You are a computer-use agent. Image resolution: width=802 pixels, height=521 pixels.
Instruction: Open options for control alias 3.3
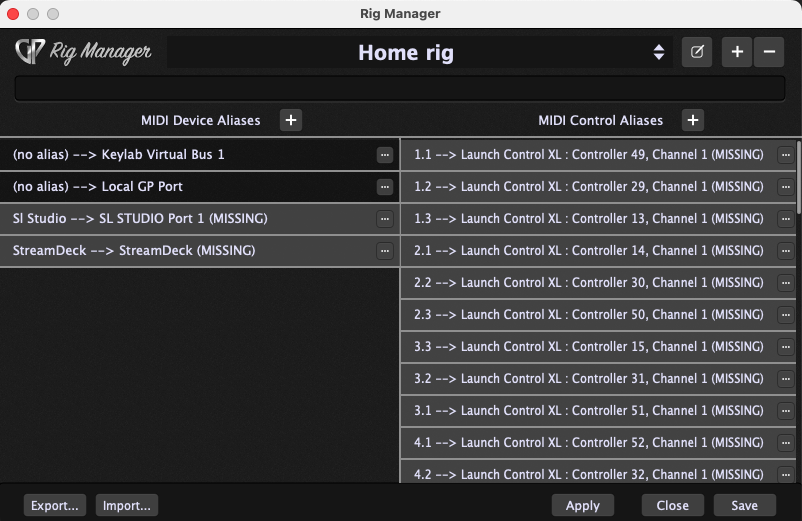pos(786,347)
